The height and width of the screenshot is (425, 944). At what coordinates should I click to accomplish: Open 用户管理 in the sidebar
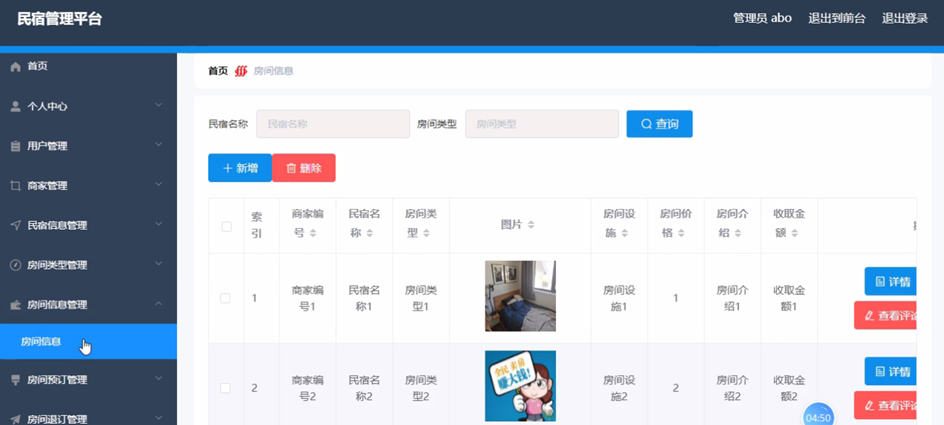(88, 146)
